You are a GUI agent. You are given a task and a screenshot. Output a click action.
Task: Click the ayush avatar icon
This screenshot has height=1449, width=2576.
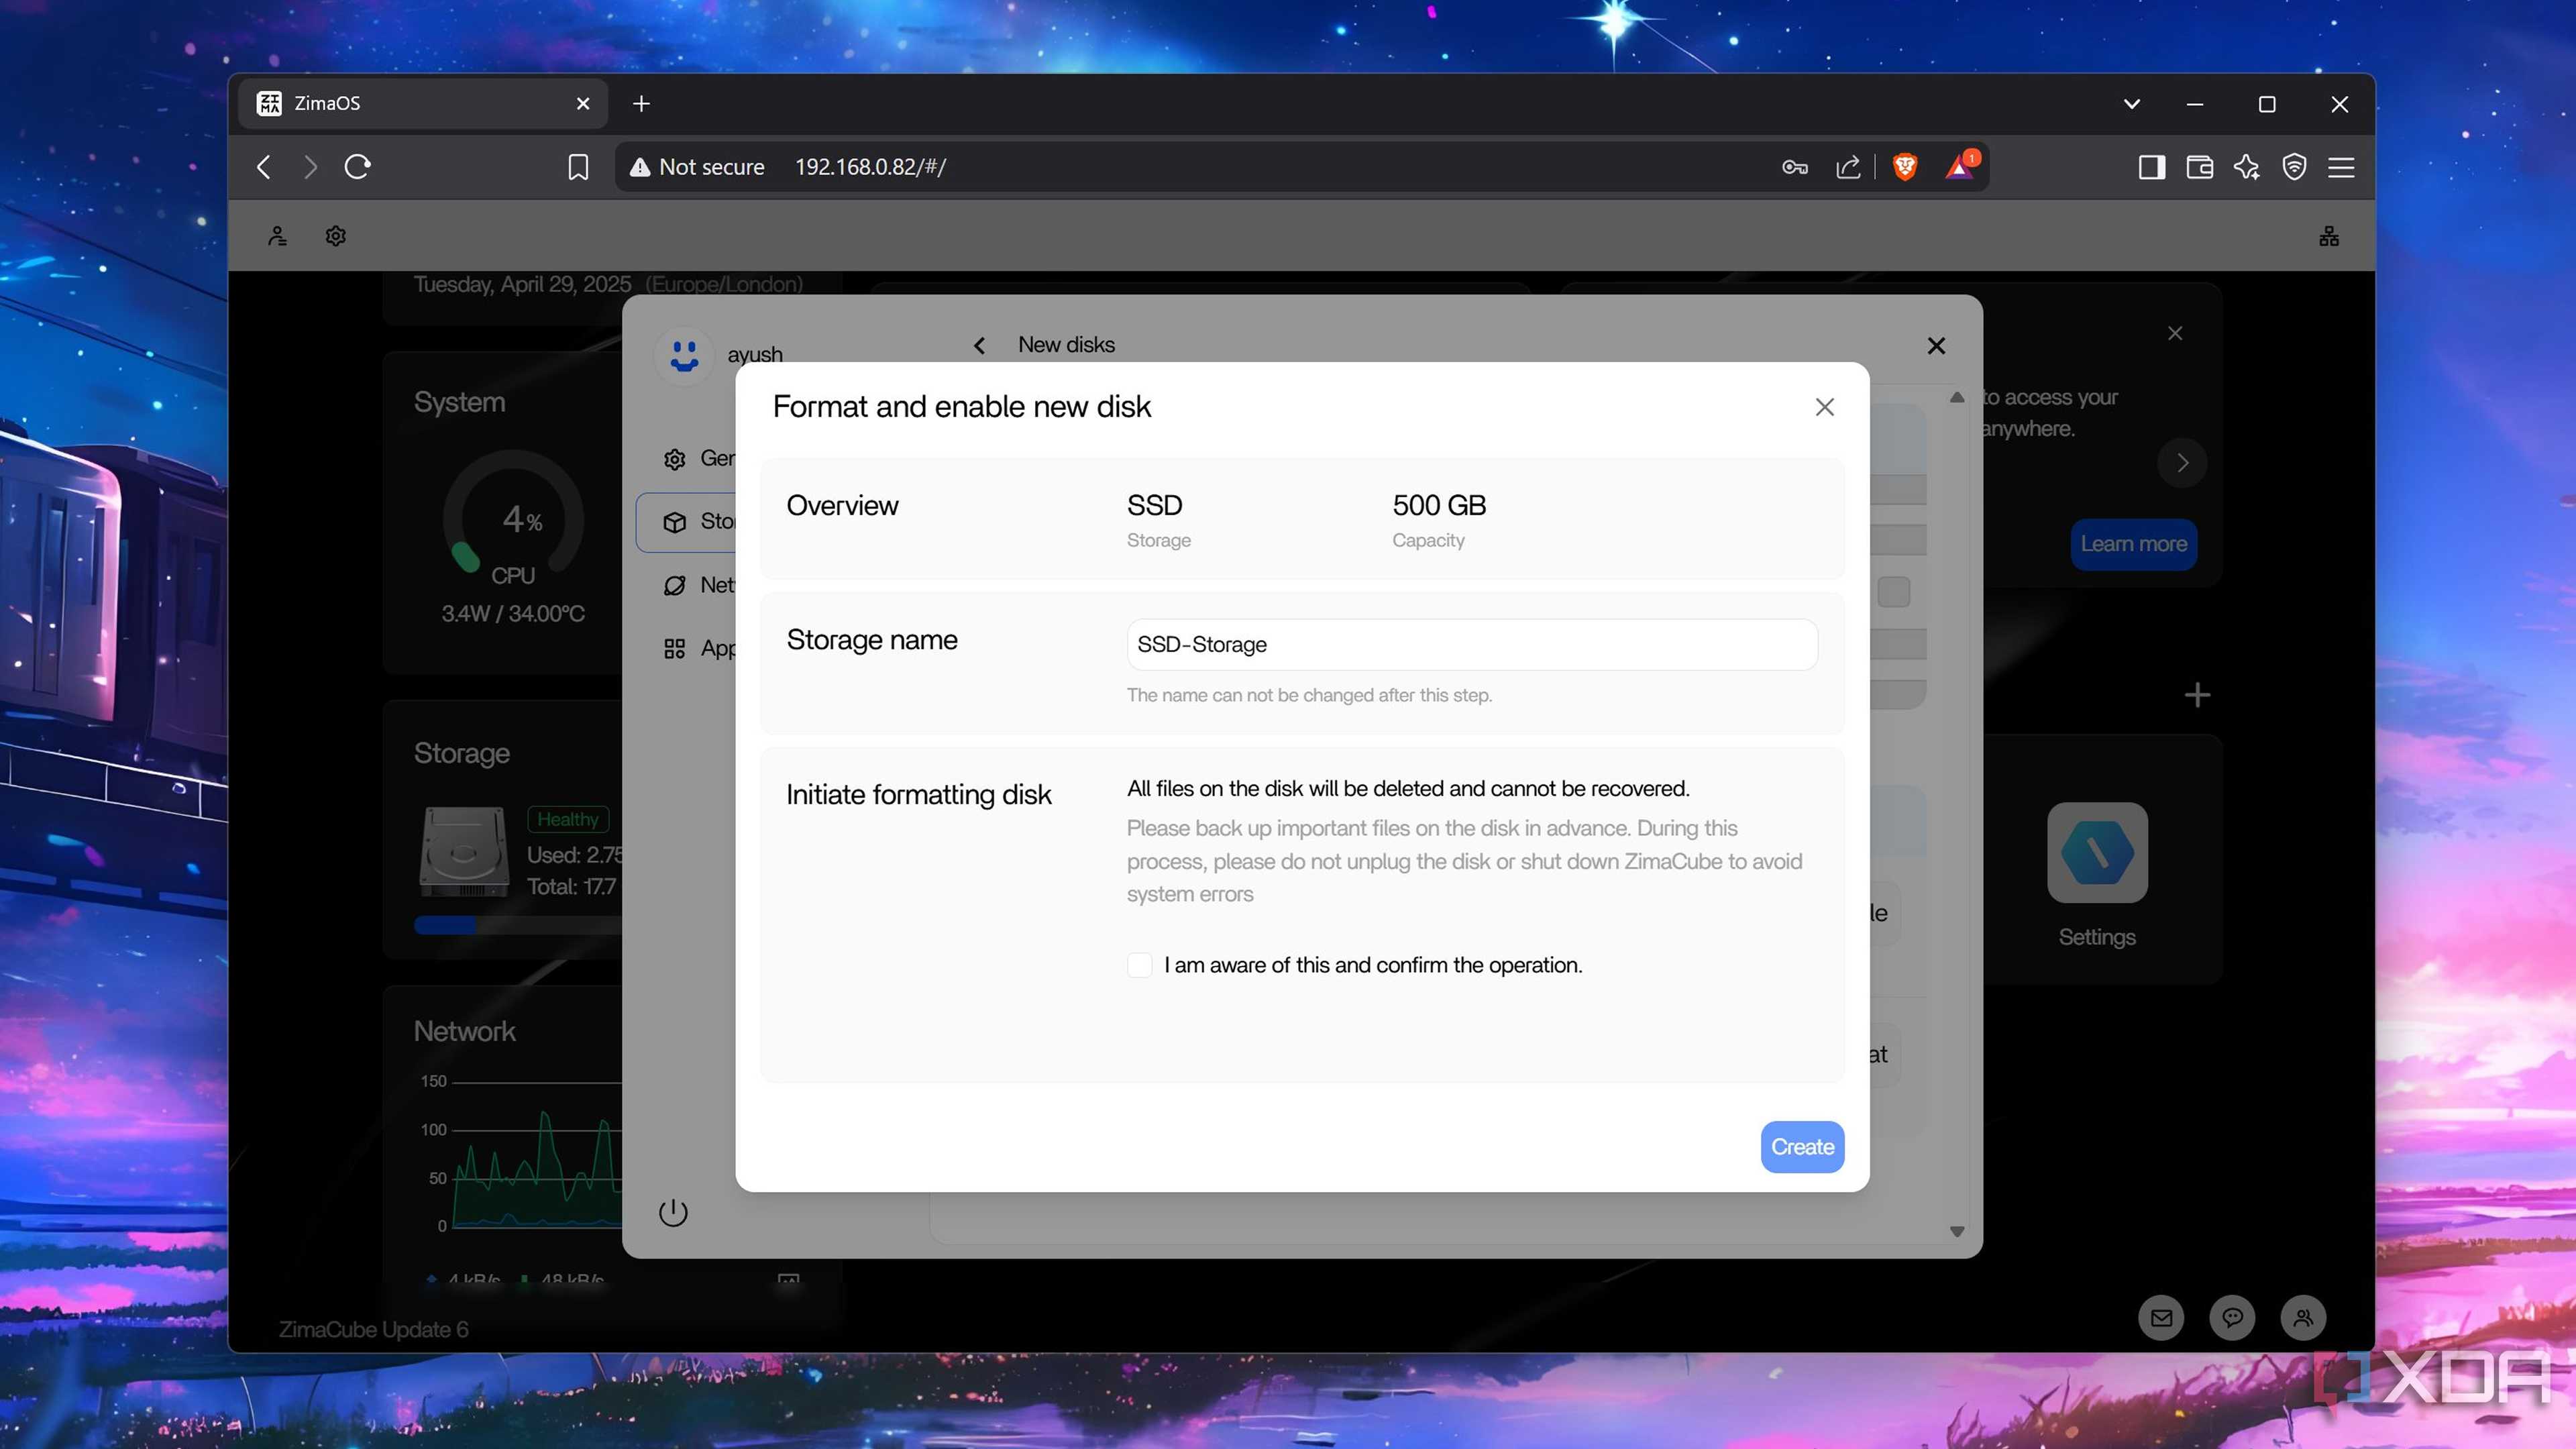click(x=684, y=356)
